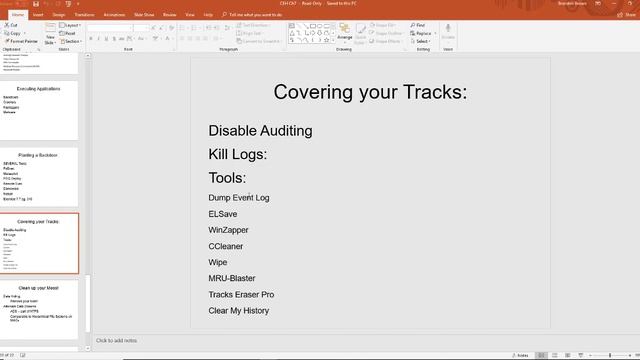Switch to the Home tab
The height and width of the screenshot is (360, 640).
click(x=18, y=15)
